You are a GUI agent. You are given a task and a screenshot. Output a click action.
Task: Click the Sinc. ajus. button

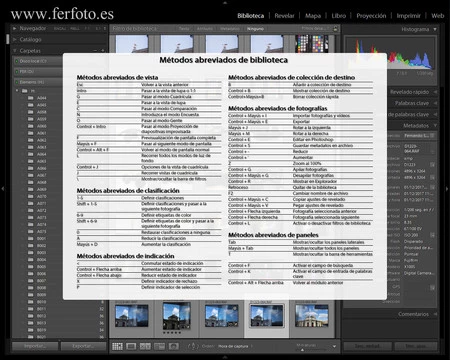tap(416, 346)
